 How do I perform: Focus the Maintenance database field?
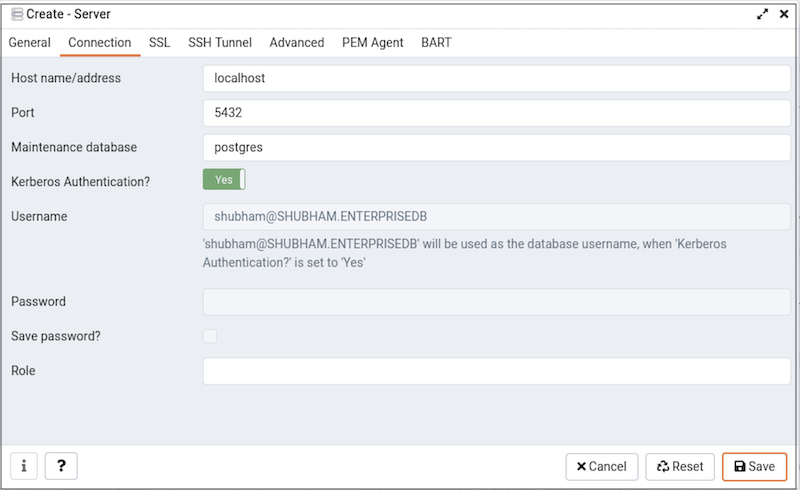496,148
